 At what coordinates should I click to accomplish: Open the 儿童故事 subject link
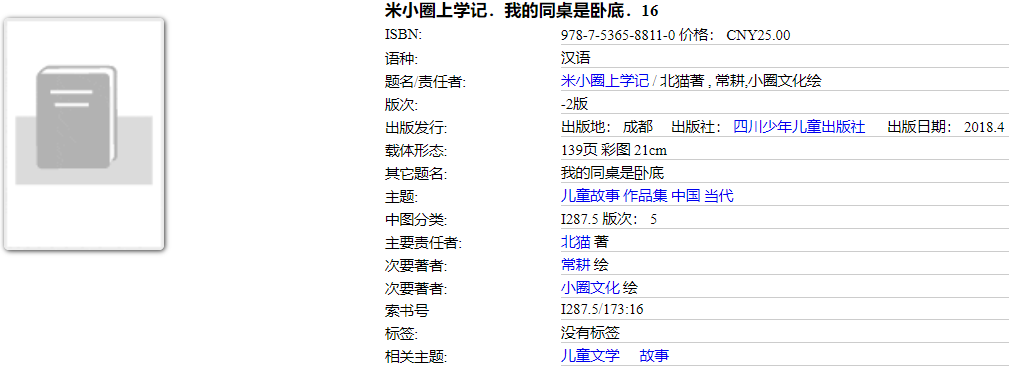(590, 196)
